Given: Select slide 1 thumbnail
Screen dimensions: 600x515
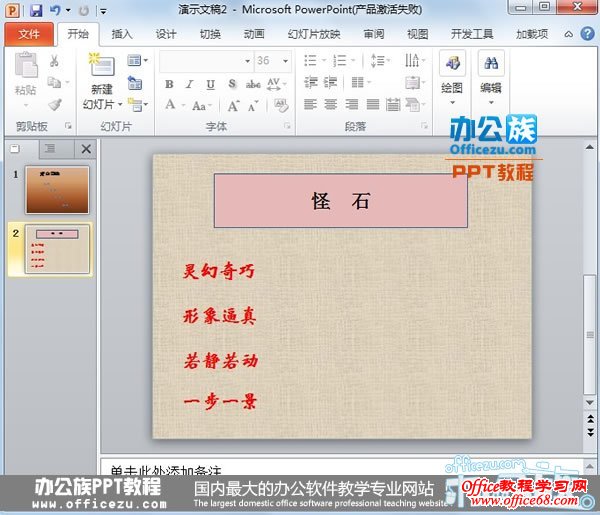Looking at the screenshot, I should pyautogui.click(x=57, y=190).
